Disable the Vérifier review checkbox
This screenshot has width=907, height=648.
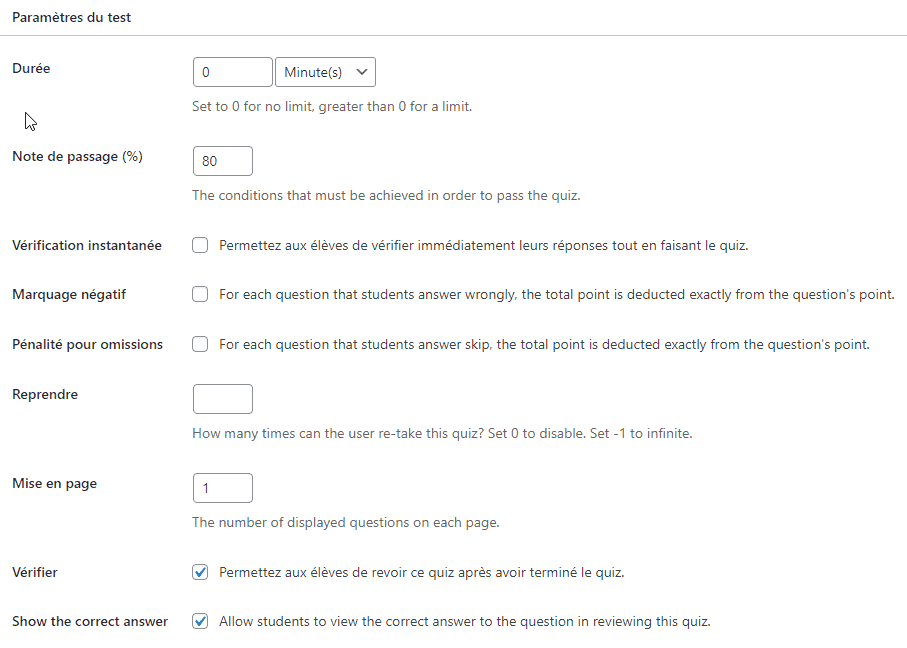coord(199,571)
